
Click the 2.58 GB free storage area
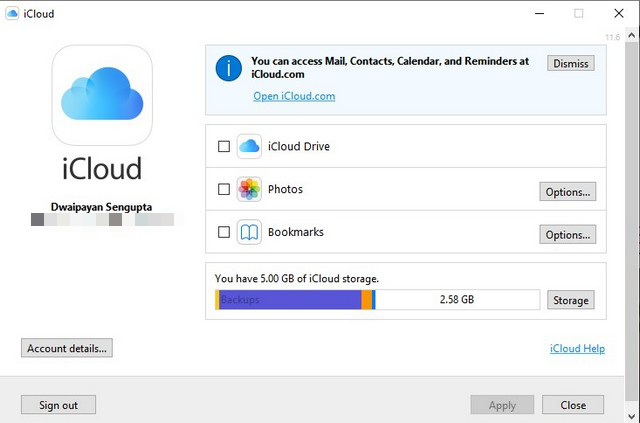click(457, 300)
